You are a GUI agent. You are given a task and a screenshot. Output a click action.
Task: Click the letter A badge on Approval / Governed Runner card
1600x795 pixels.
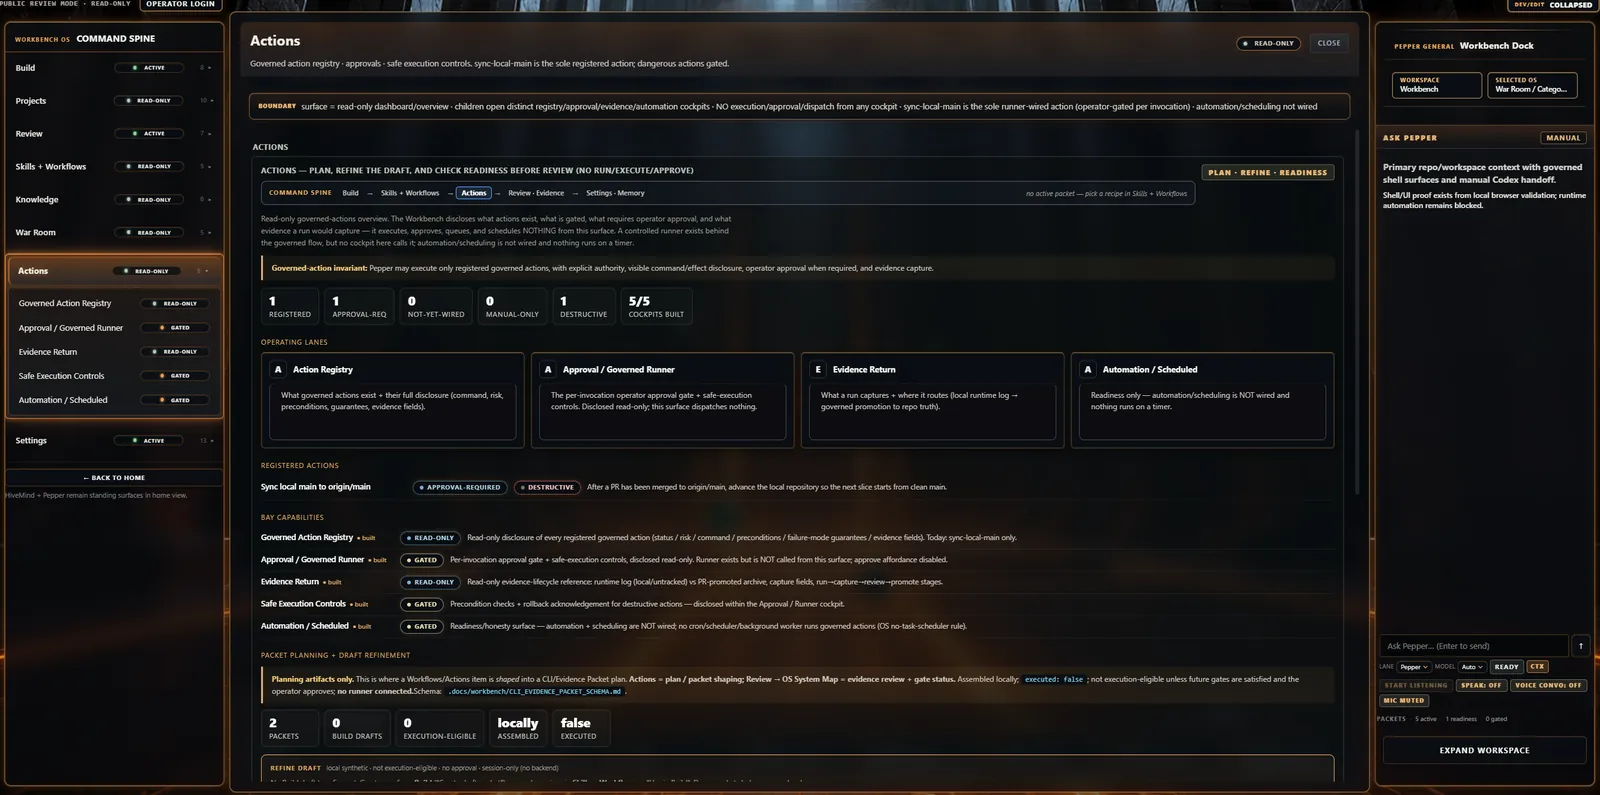click(548, 370)
